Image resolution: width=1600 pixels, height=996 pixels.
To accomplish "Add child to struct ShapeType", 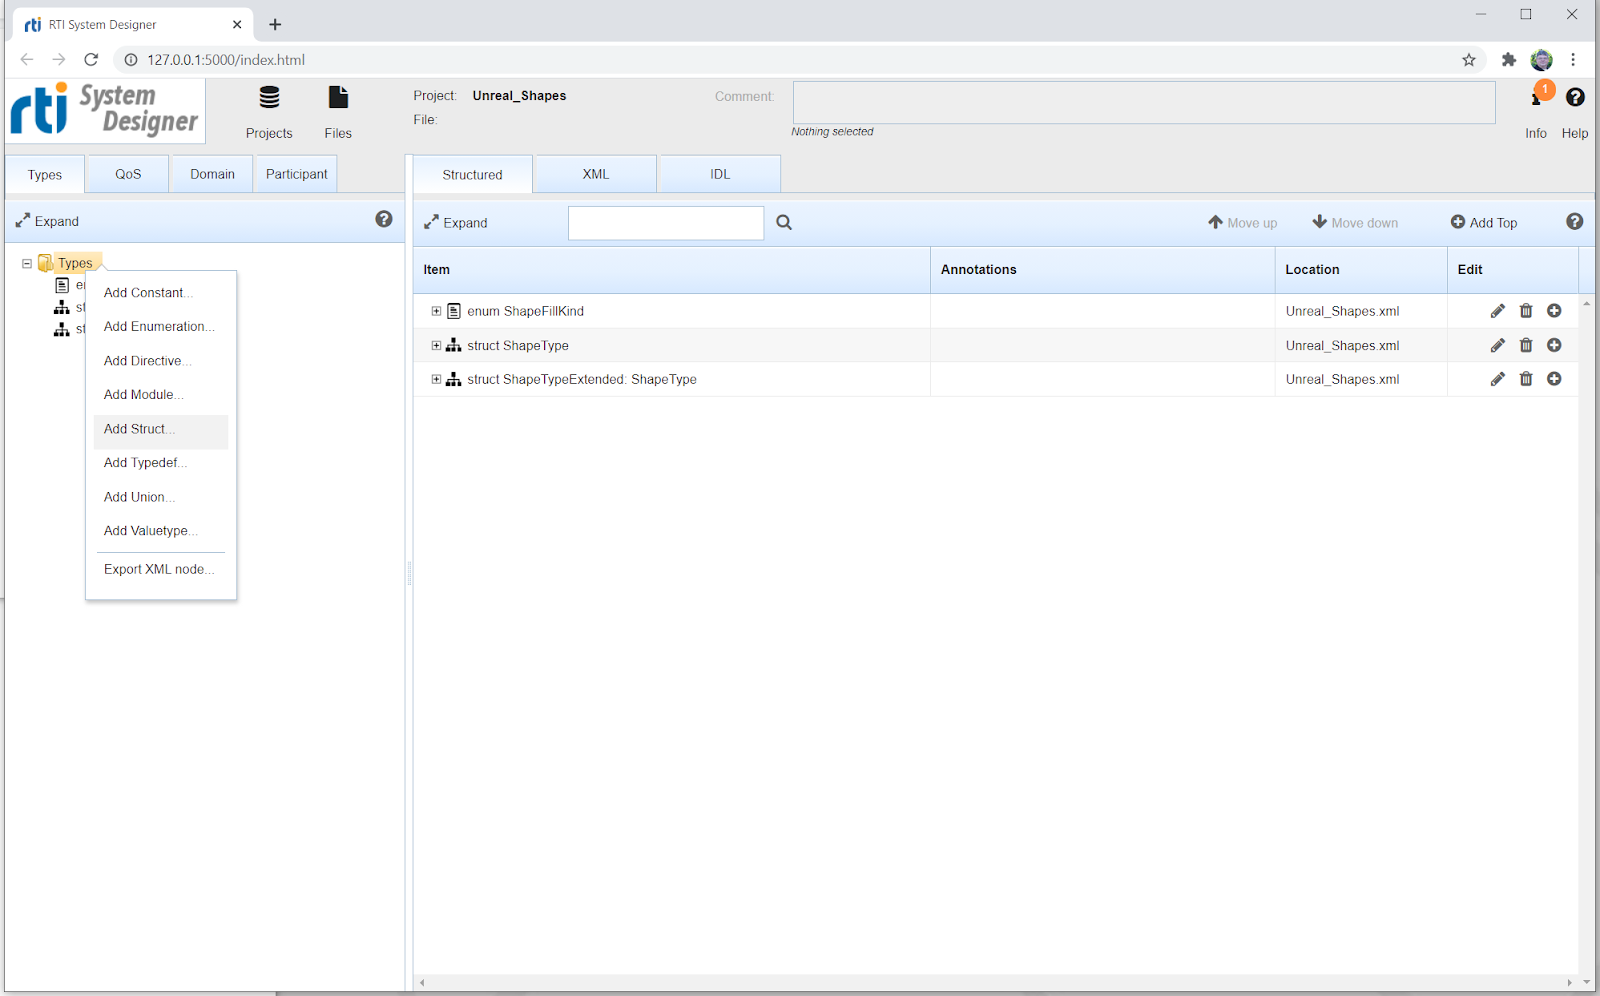I will pyautogui.click(x=1554, y=345).
